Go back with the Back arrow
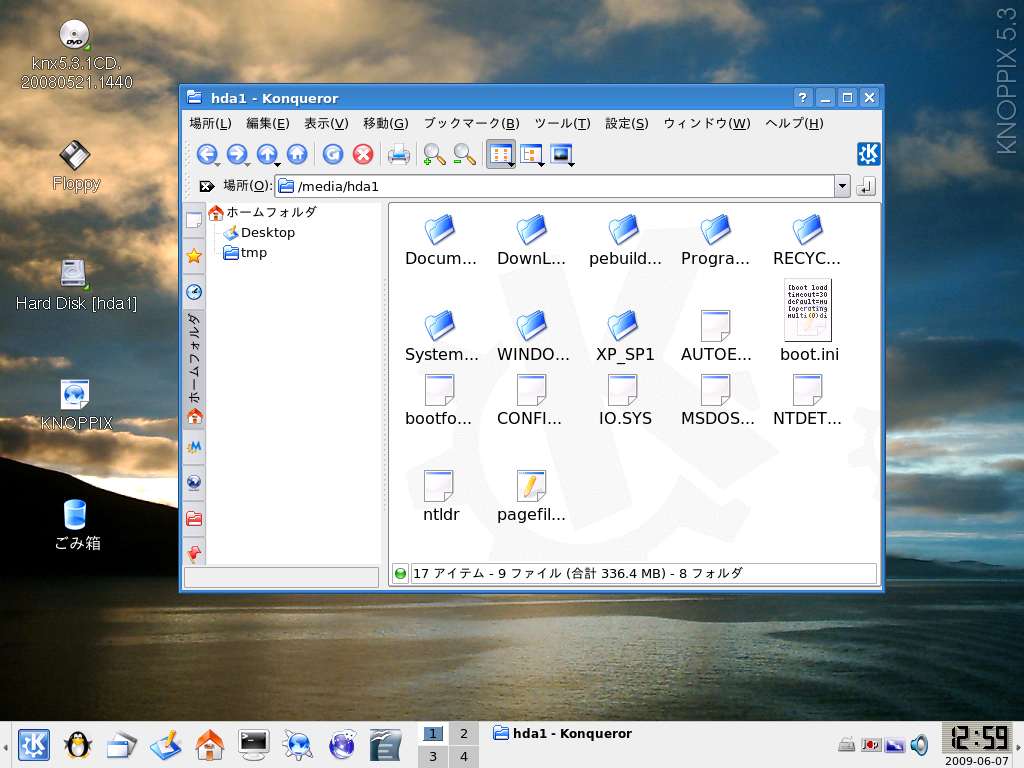Image resolution: width=1024 pixels, height=768 pixels. pos(207,154)
